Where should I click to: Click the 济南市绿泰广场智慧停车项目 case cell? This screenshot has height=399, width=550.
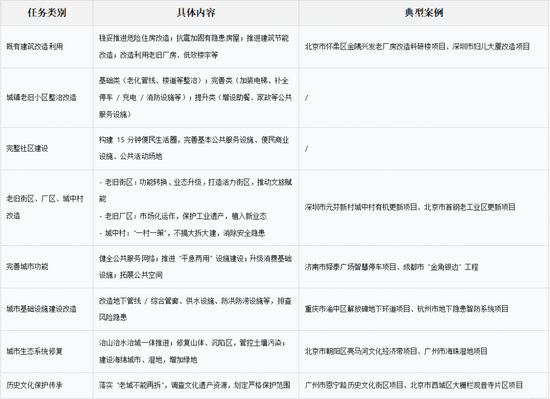pyautogui.click(x=424, y=266)
